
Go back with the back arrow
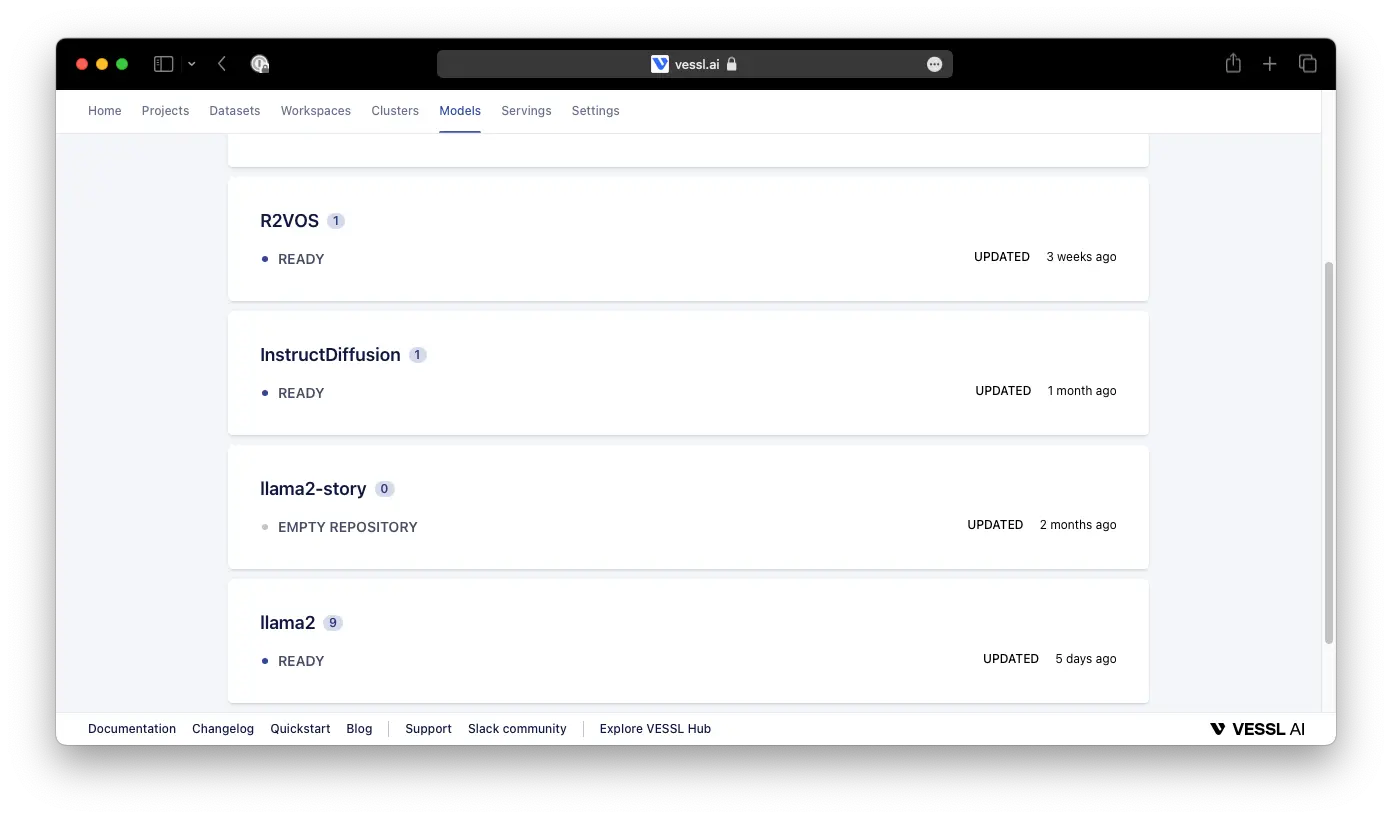[222, 64]
